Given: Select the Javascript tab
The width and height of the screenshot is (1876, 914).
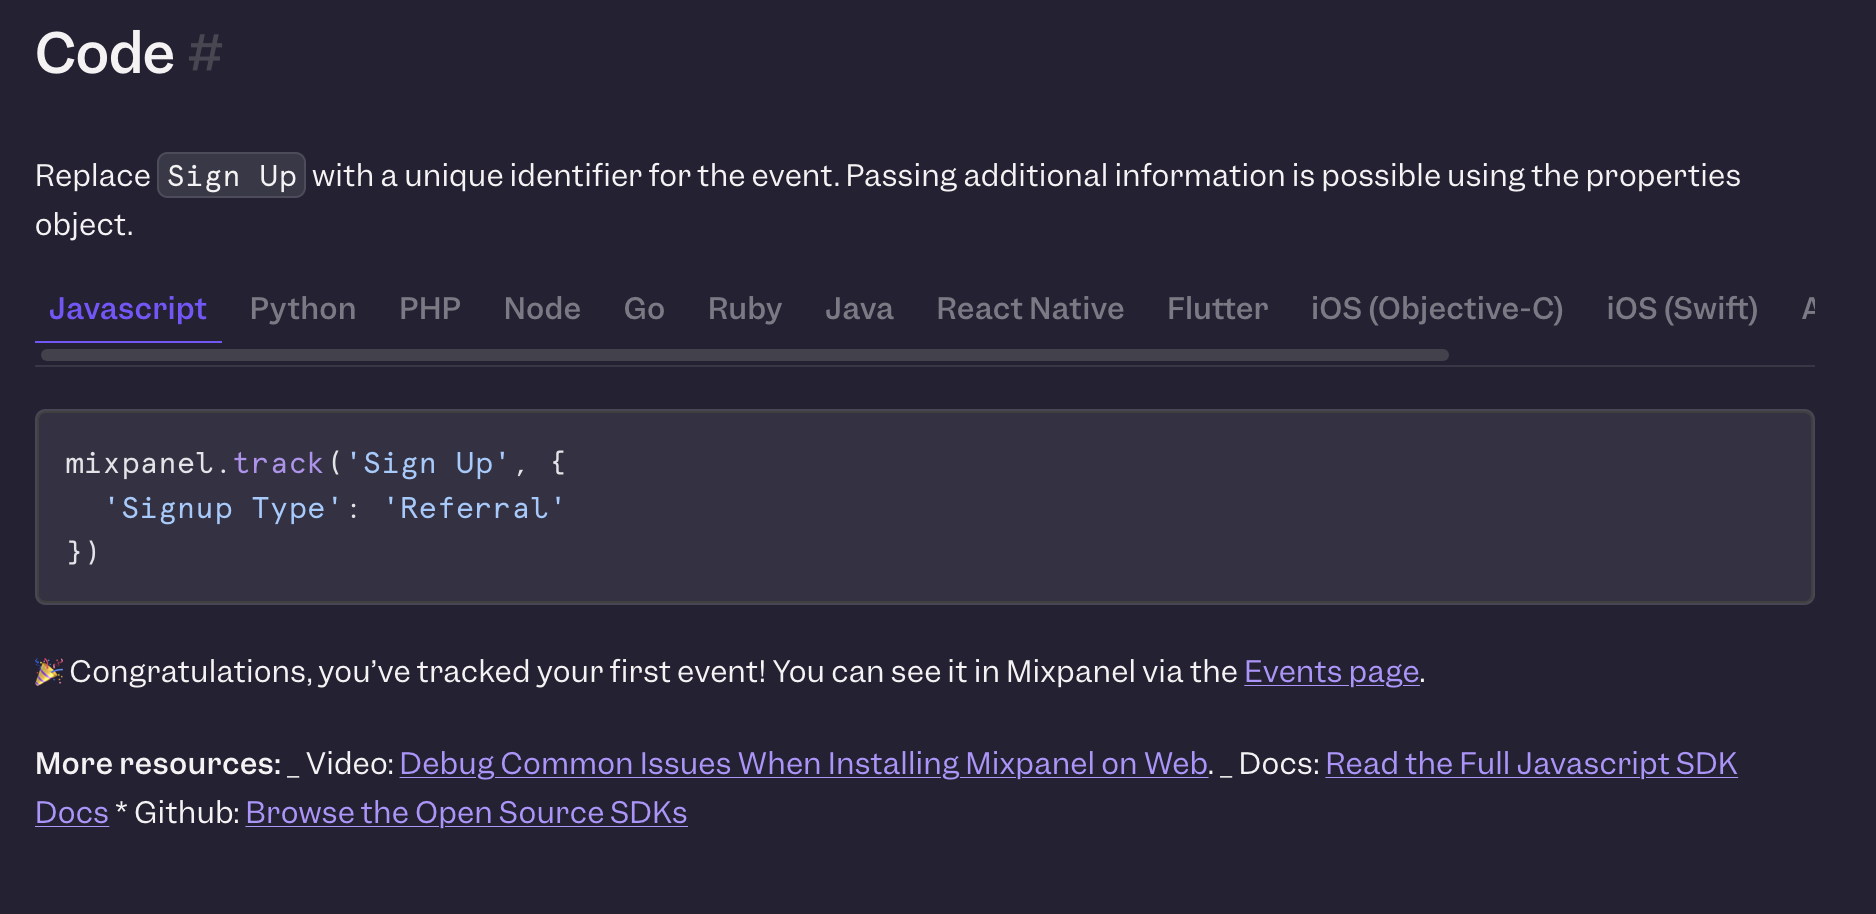Looking at the screenshot, I should coord(128,309).
